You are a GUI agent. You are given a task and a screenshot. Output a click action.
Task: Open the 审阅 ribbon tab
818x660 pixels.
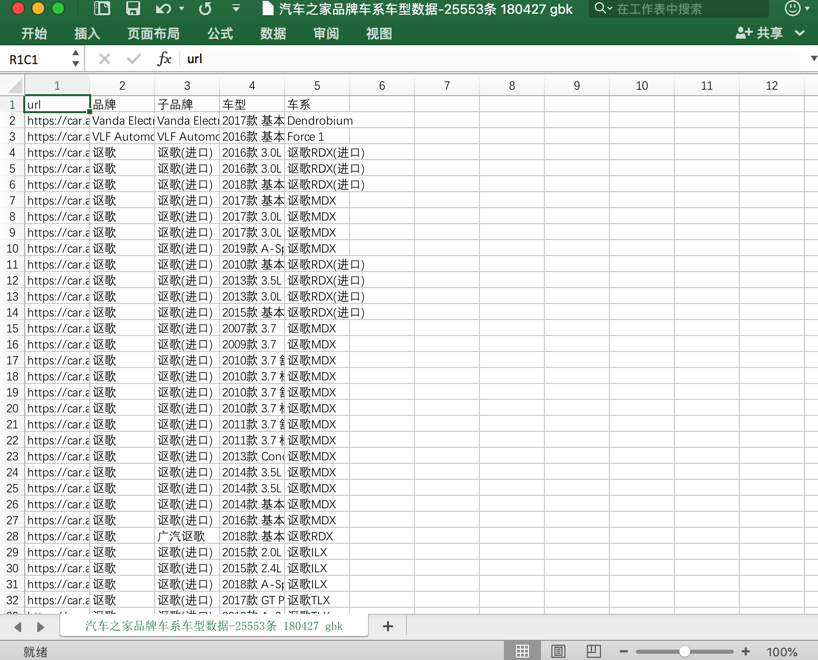pos(326,33)
